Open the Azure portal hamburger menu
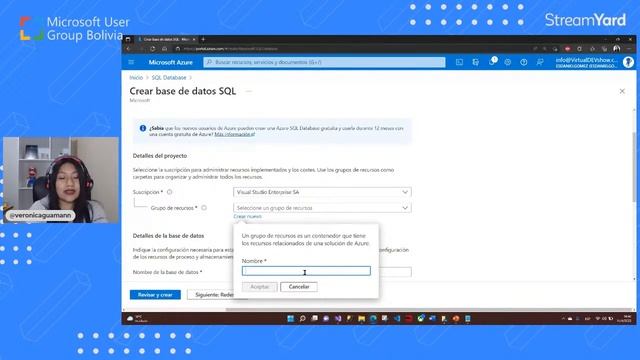 tap(131, 62)
